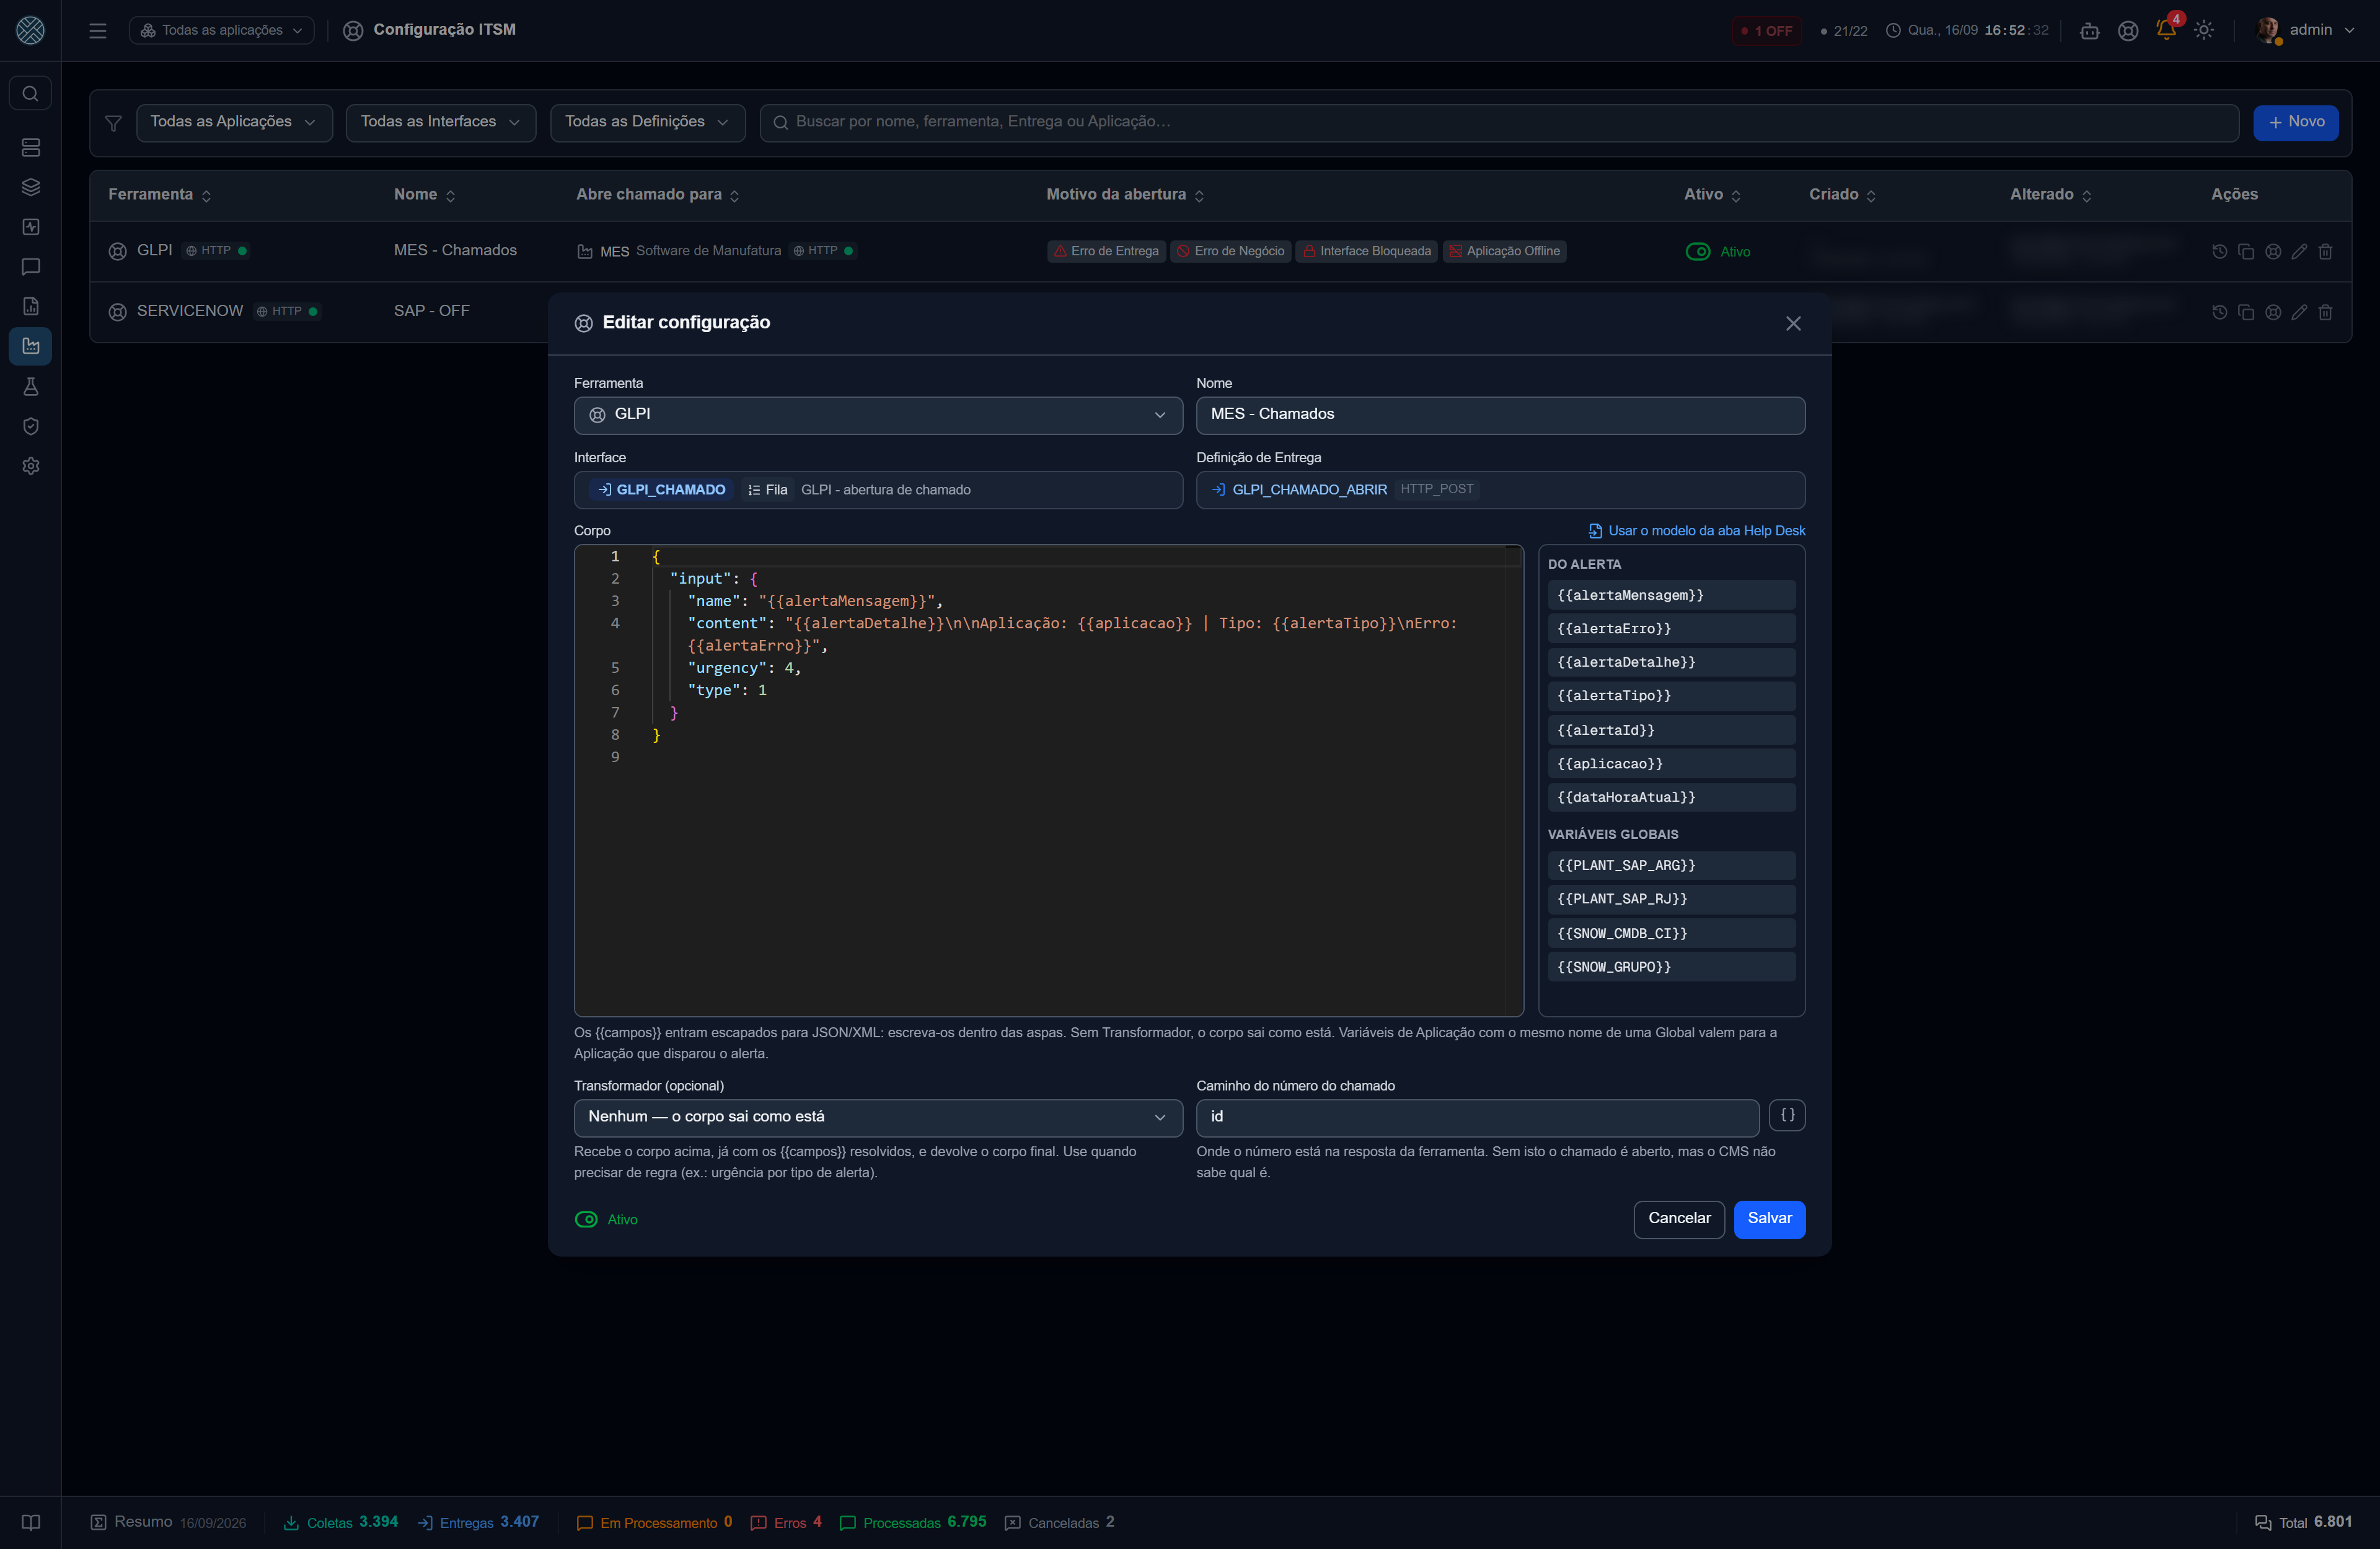Toggle the Ativo switch in edit dialog
The height and width of the screenshot is (1549, 2380).
click(x=586, y=1219)
